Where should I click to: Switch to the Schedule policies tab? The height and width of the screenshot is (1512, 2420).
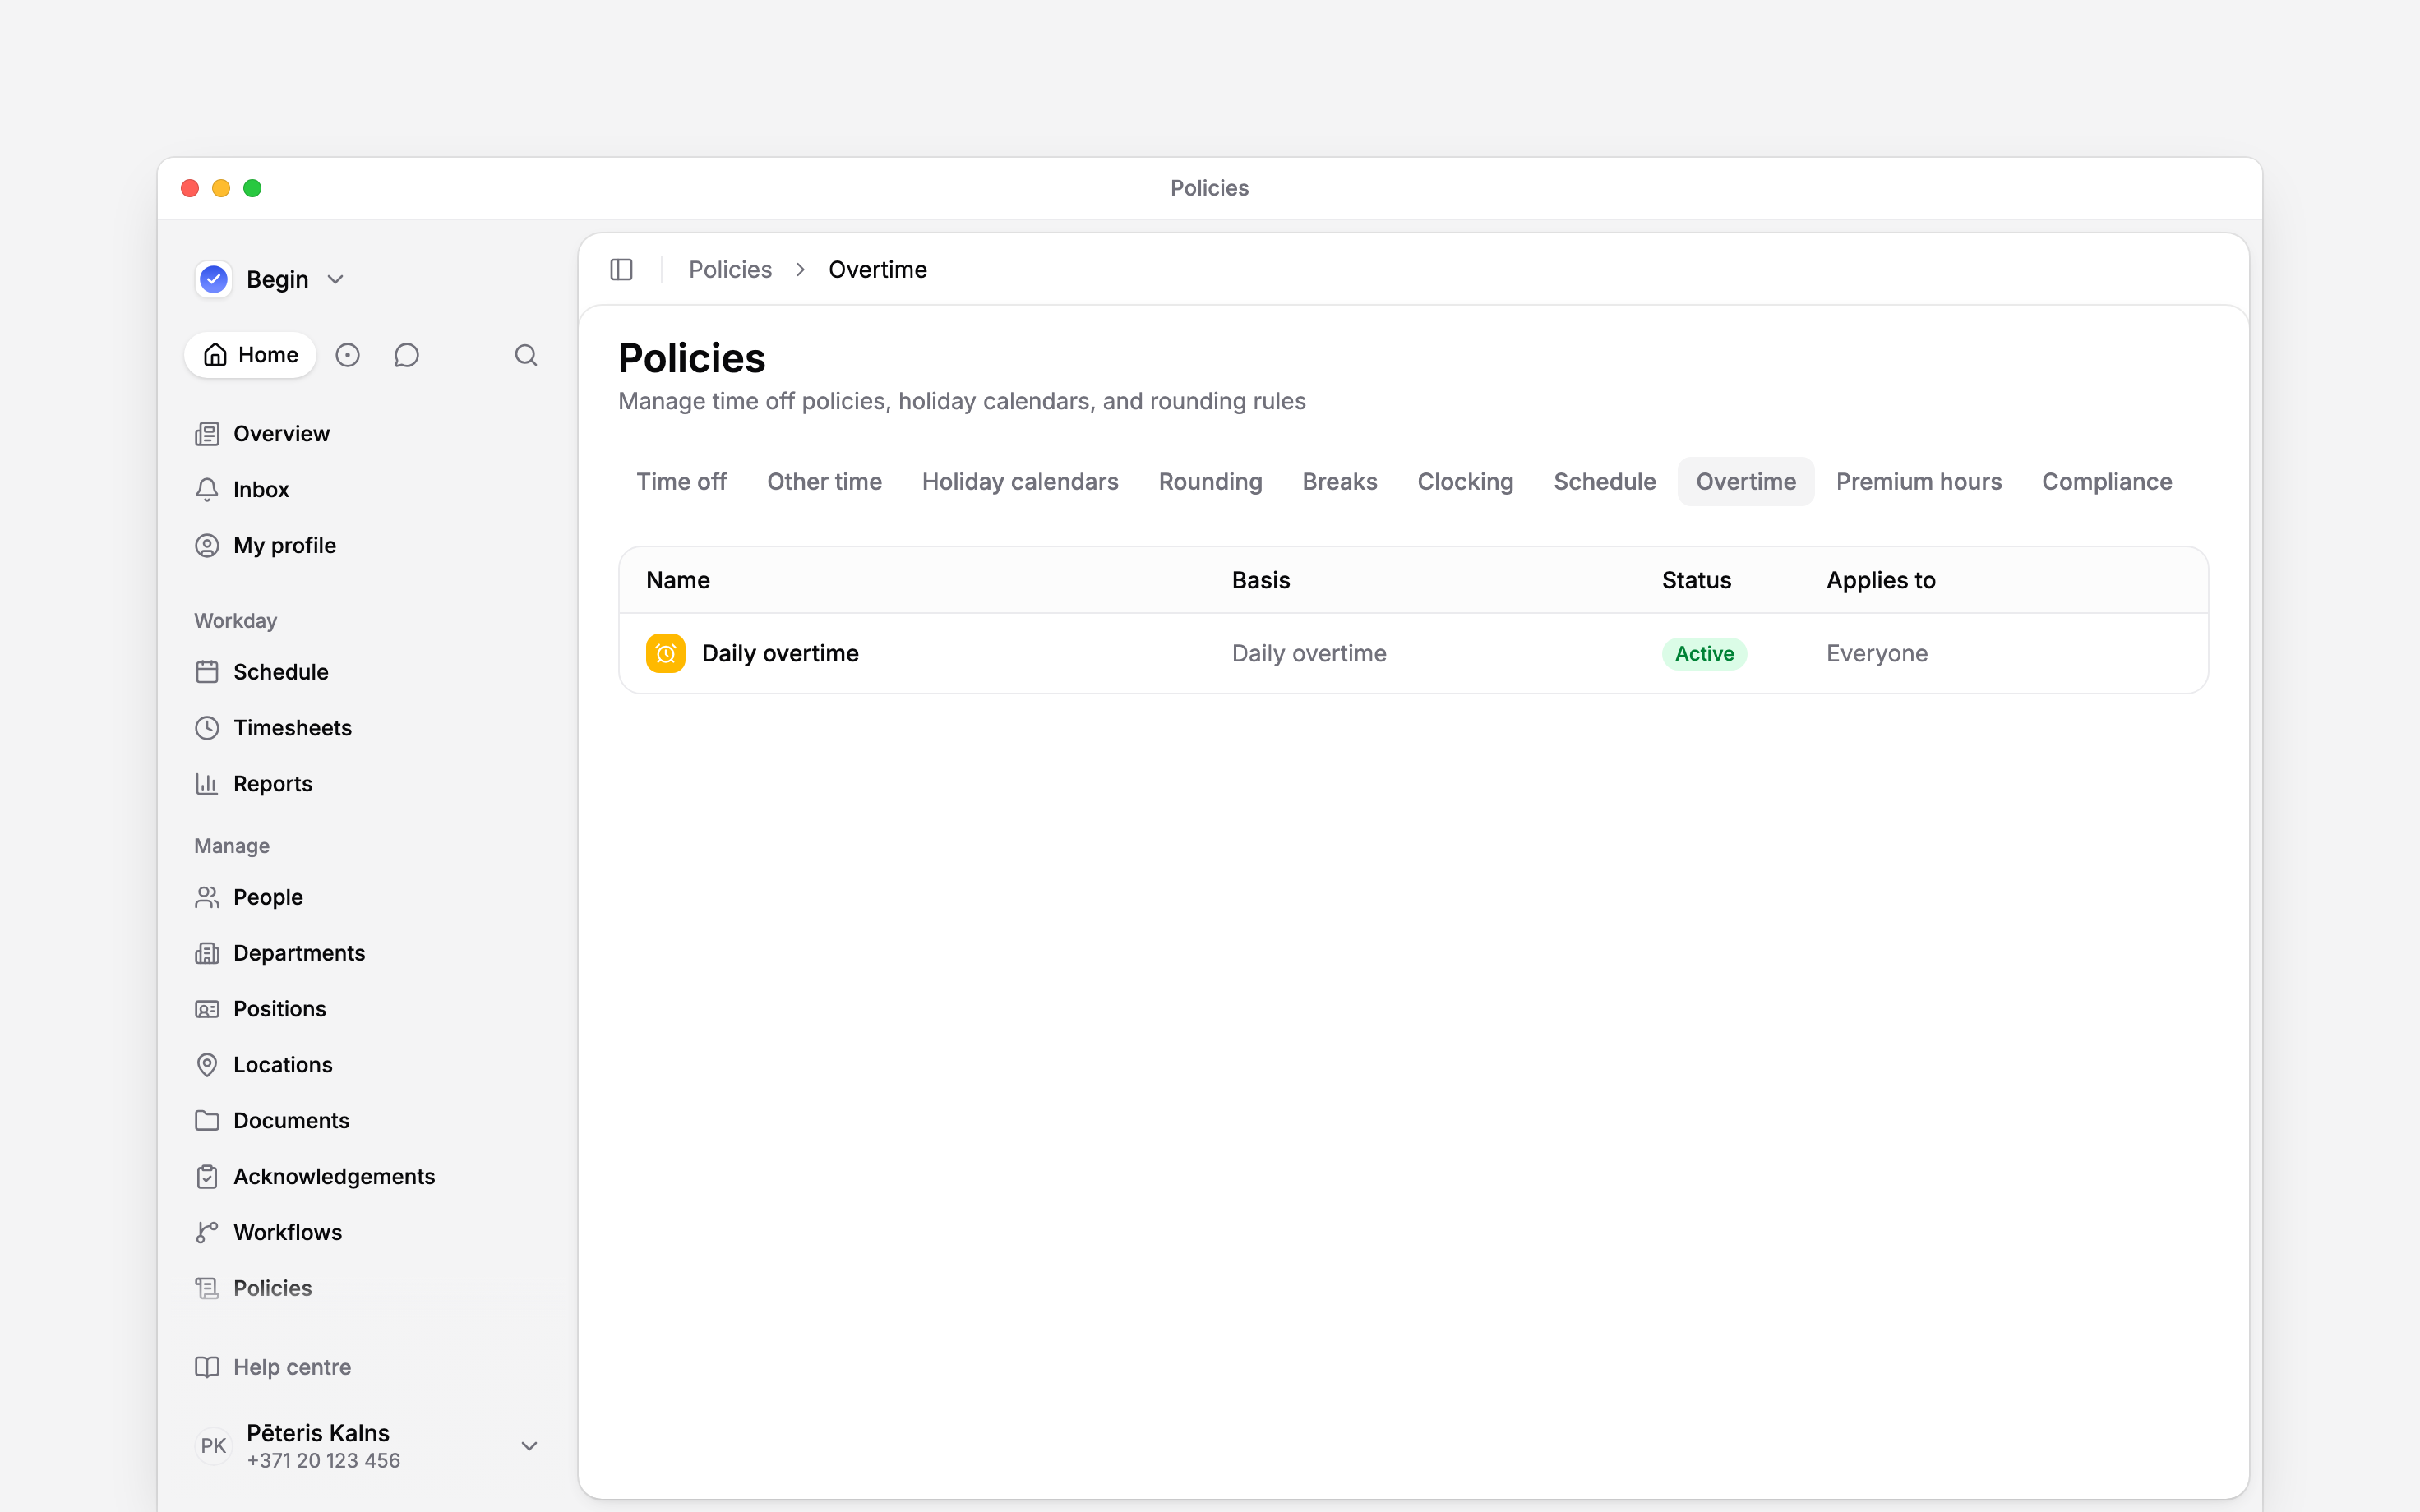click(x=1604, y=482)
